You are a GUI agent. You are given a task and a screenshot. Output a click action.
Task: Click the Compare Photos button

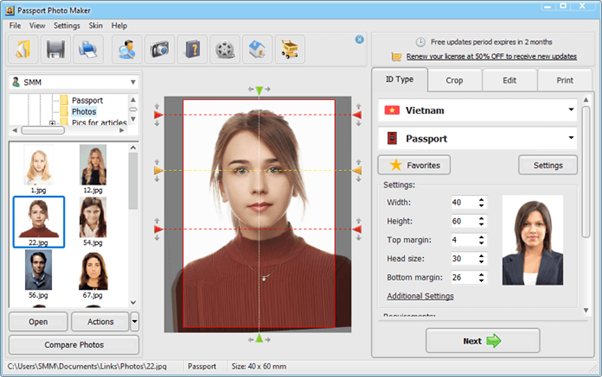click(x=74, y=345)
